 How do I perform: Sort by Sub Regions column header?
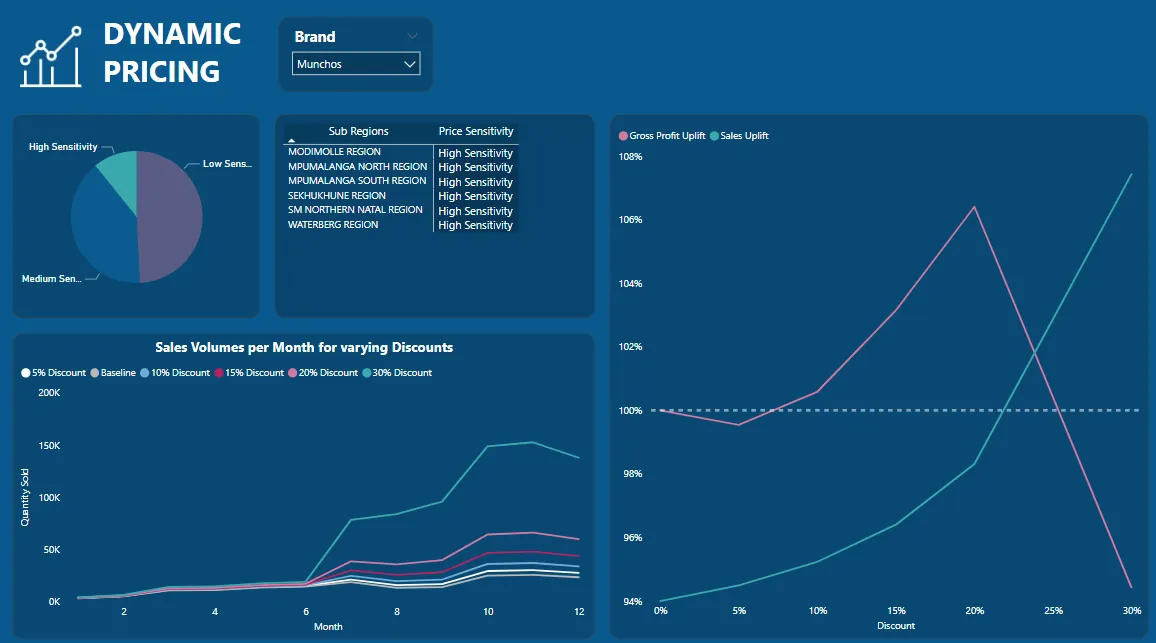click(358, 131)
